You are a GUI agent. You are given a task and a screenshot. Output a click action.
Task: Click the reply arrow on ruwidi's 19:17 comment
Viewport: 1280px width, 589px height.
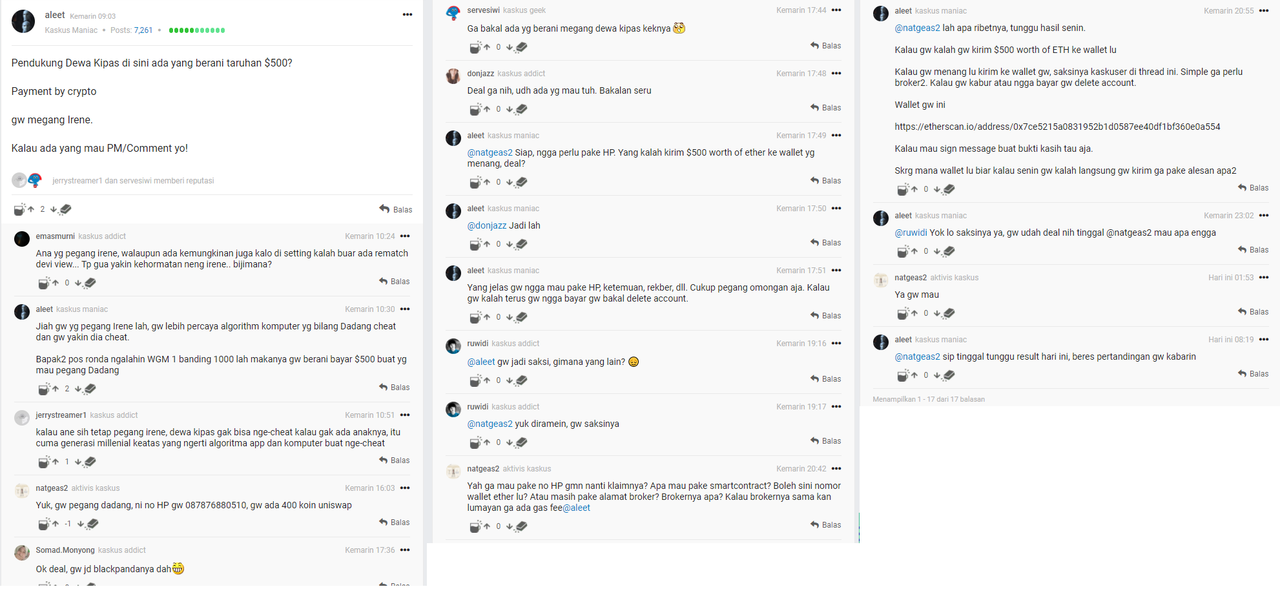(823, 441)
